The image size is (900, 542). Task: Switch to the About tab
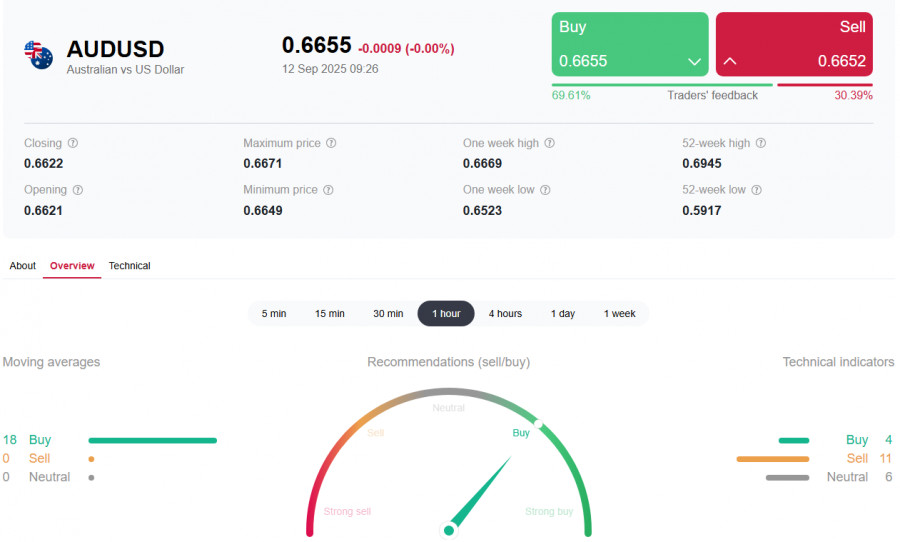(22, 266)
